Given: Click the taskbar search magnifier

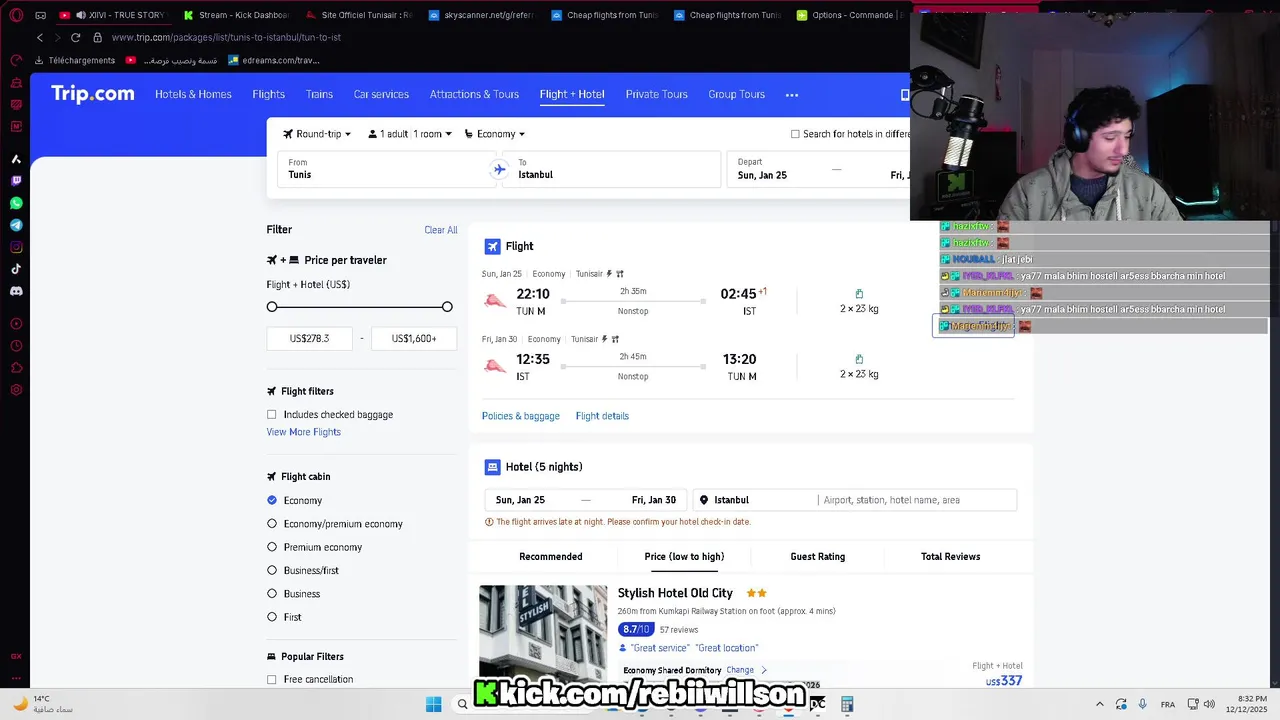Looking at the screenshot, I should (462, 705).
